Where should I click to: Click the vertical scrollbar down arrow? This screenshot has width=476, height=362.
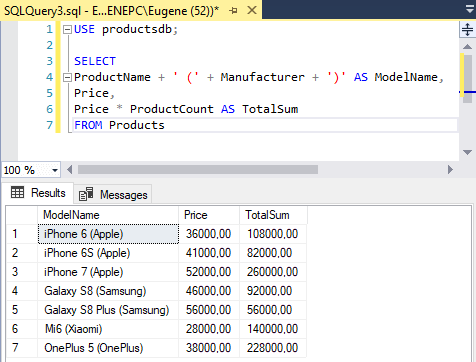click(x=467, y=152)
